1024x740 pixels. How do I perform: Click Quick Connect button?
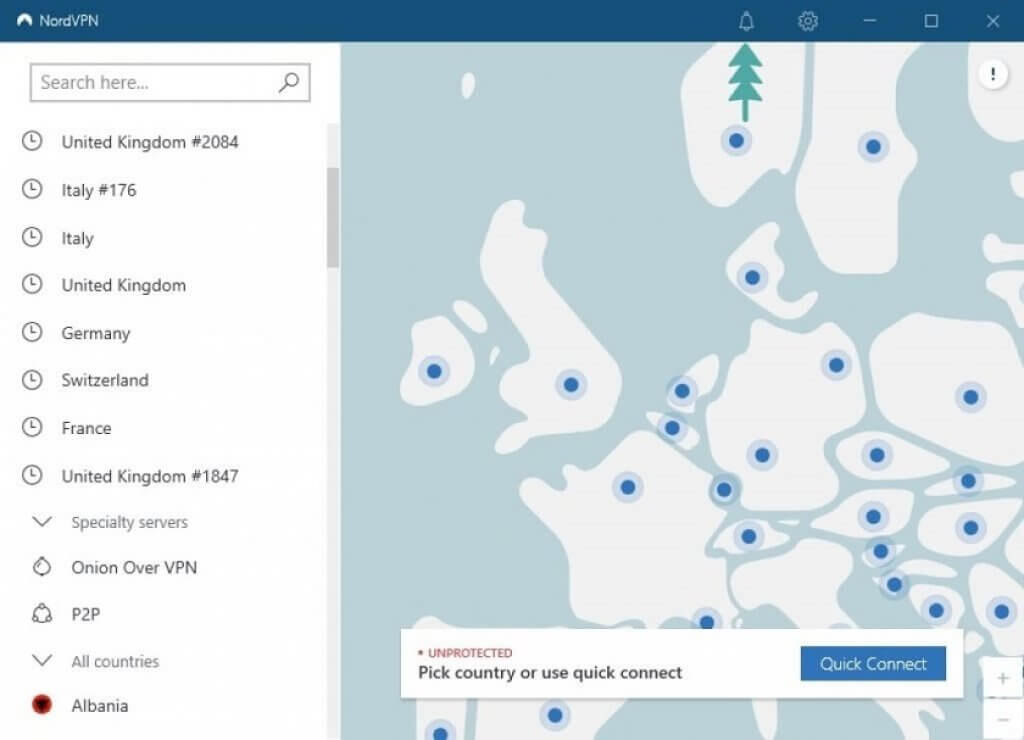872,664
